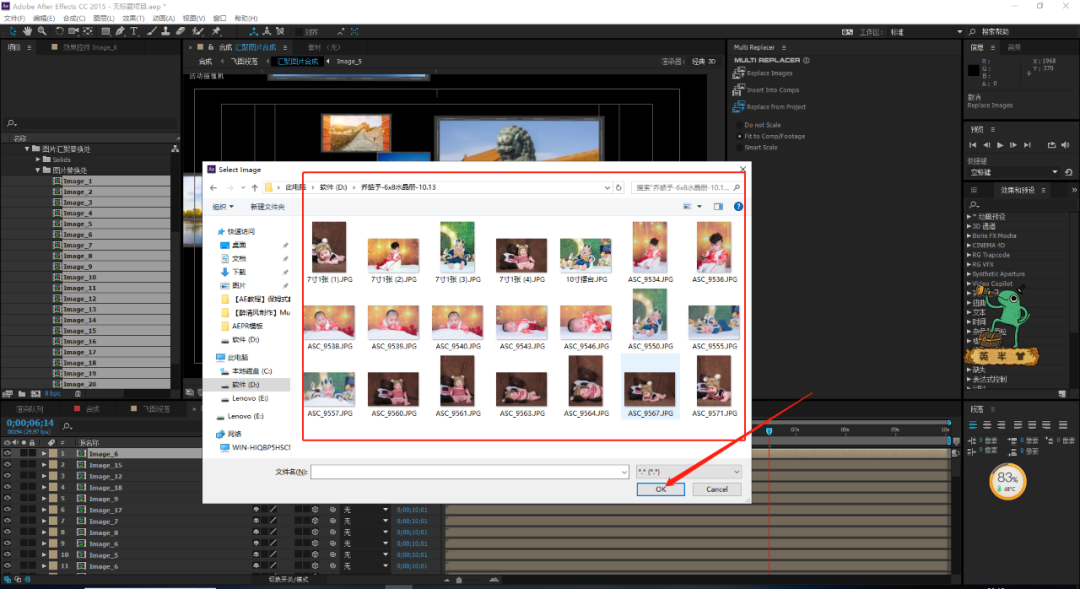The height and width of the screenshot is (589, 1080).
Task: Expand properties of layer Image_15
Action: coord(43,465)
